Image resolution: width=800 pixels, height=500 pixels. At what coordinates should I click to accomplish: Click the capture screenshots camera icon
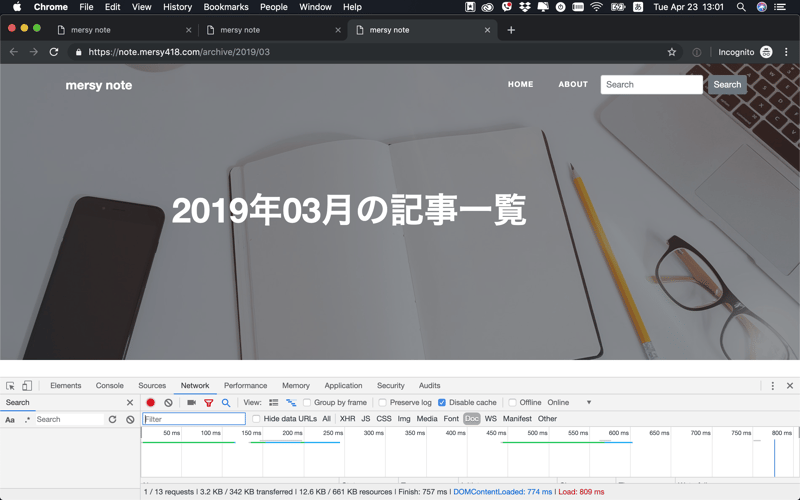coord(191,403)
